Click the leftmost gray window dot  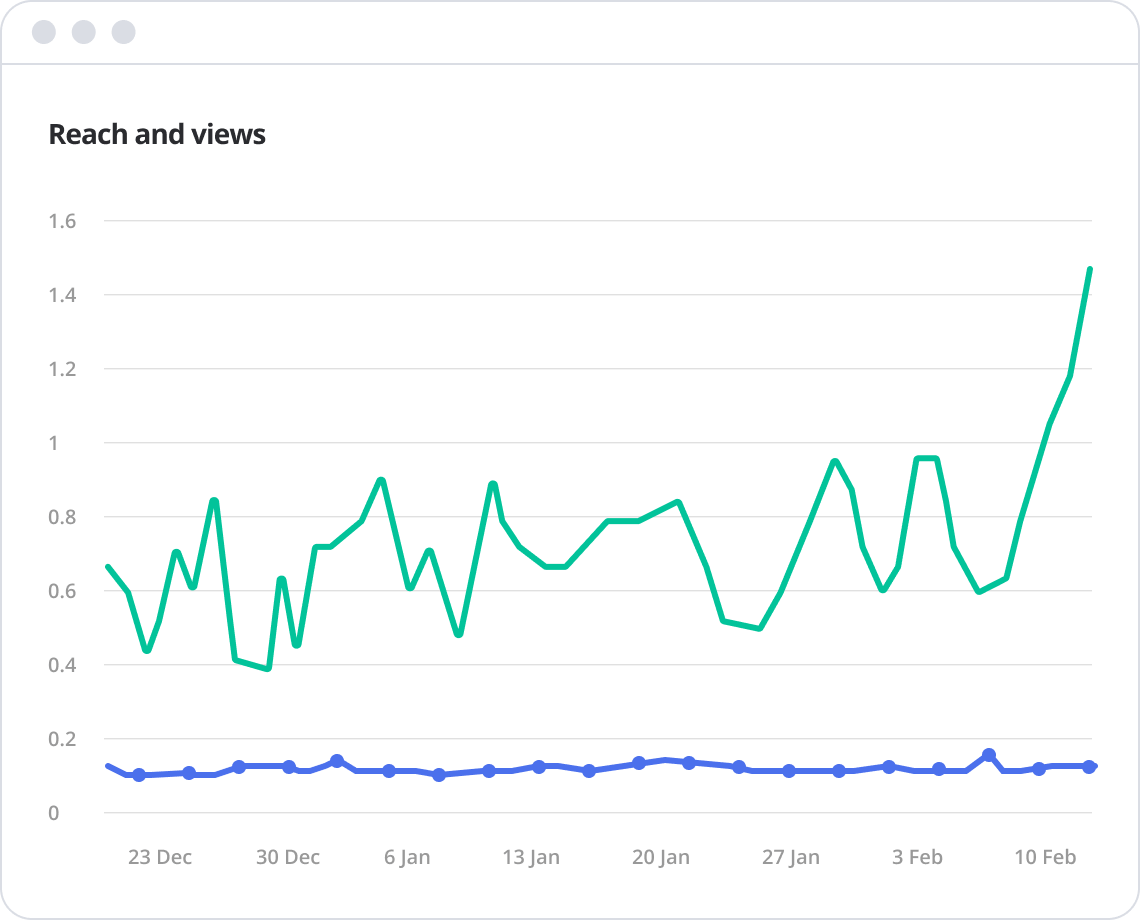[44, 32]
